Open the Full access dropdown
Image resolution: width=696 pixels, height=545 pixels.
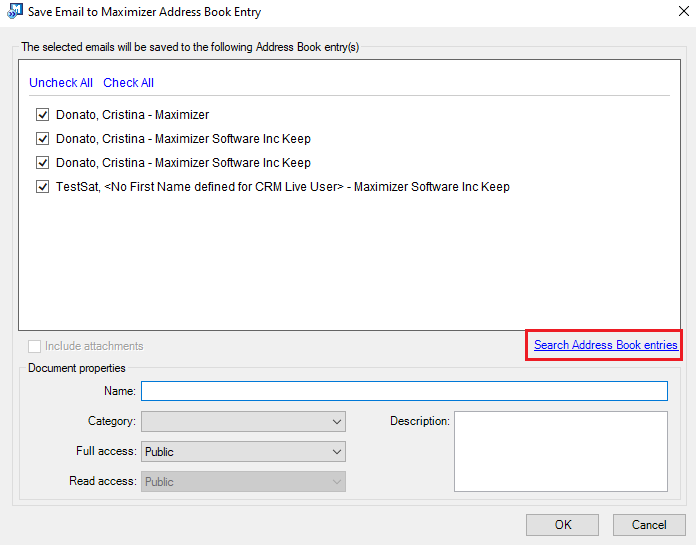pyautogui.click(x=243, y=452)
